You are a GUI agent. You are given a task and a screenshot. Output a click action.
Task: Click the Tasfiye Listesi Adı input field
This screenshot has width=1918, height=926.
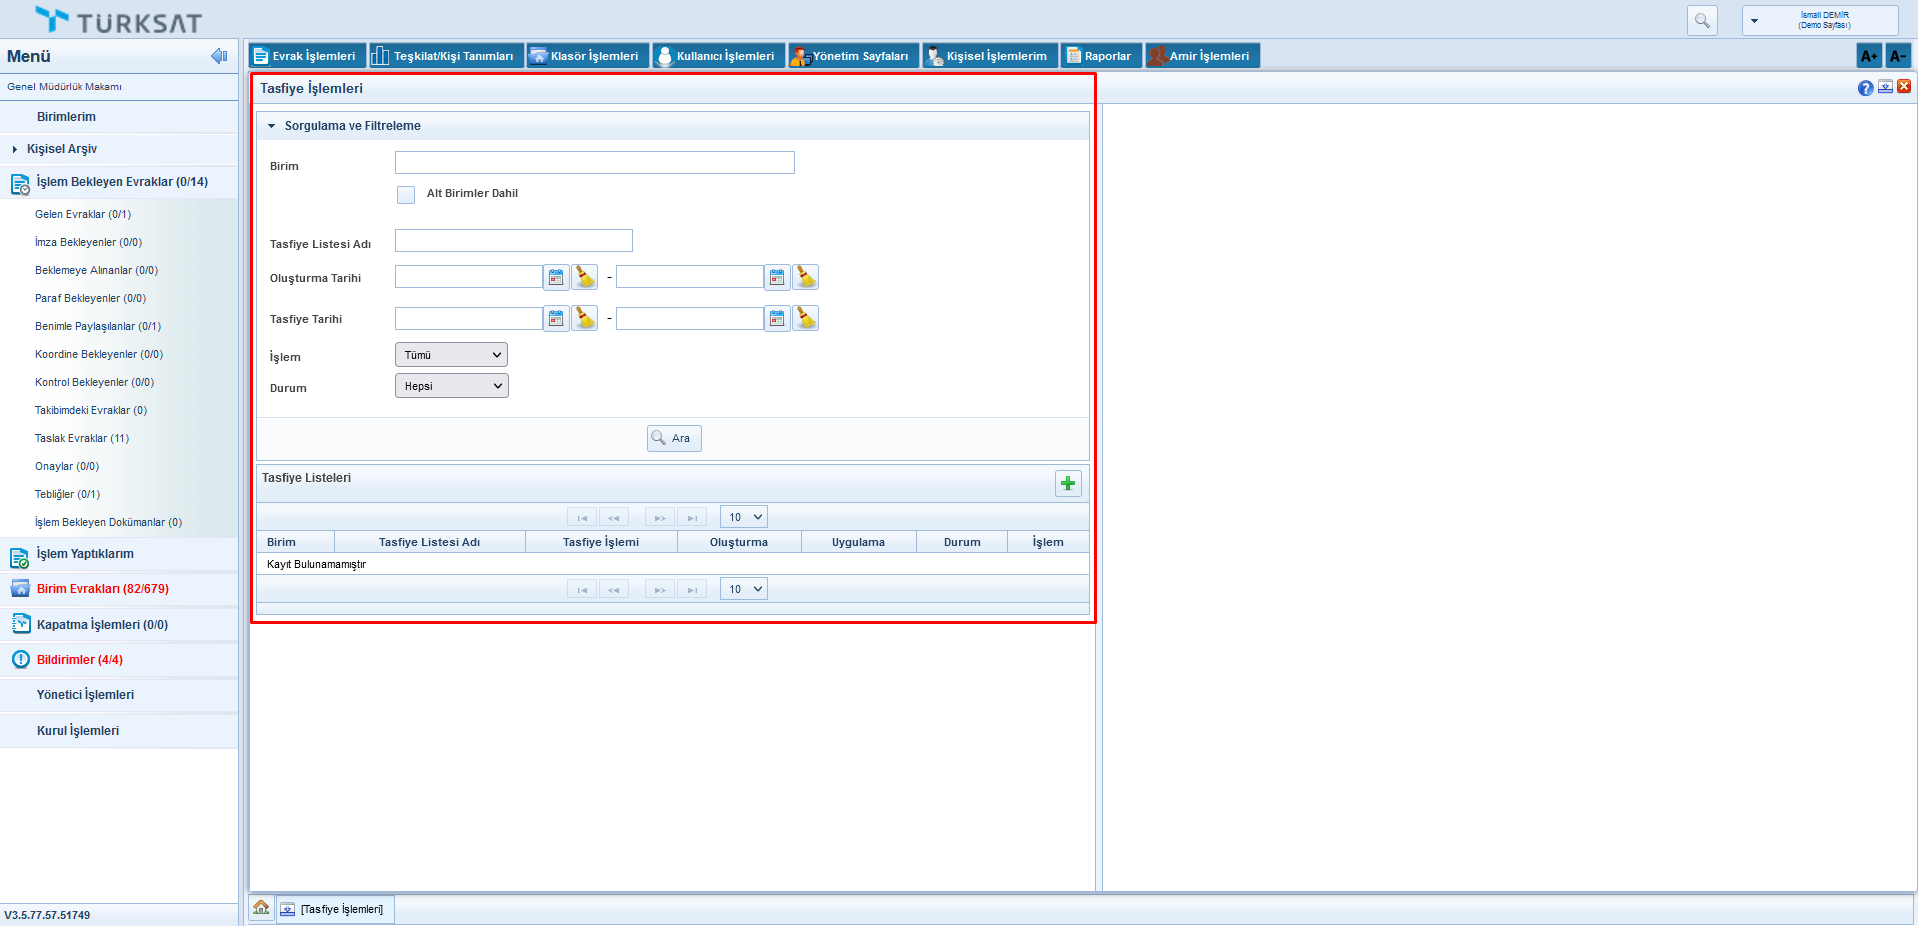(513, 241)
